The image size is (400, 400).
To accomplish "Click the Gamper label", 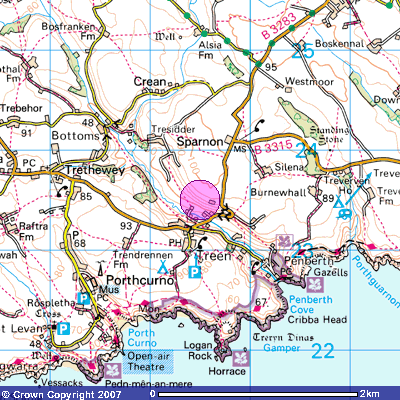I will pyautogui.click(x=282, y=348).
